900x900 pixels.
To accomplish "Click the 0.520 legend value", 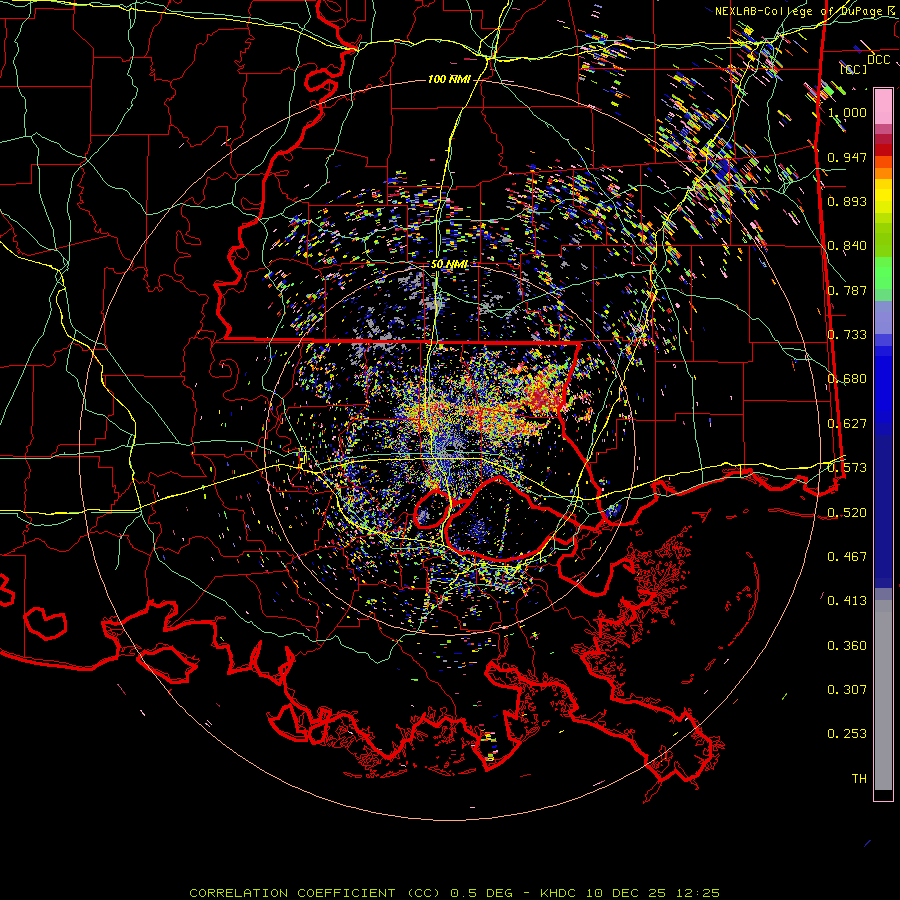I will tap(847, 513).
